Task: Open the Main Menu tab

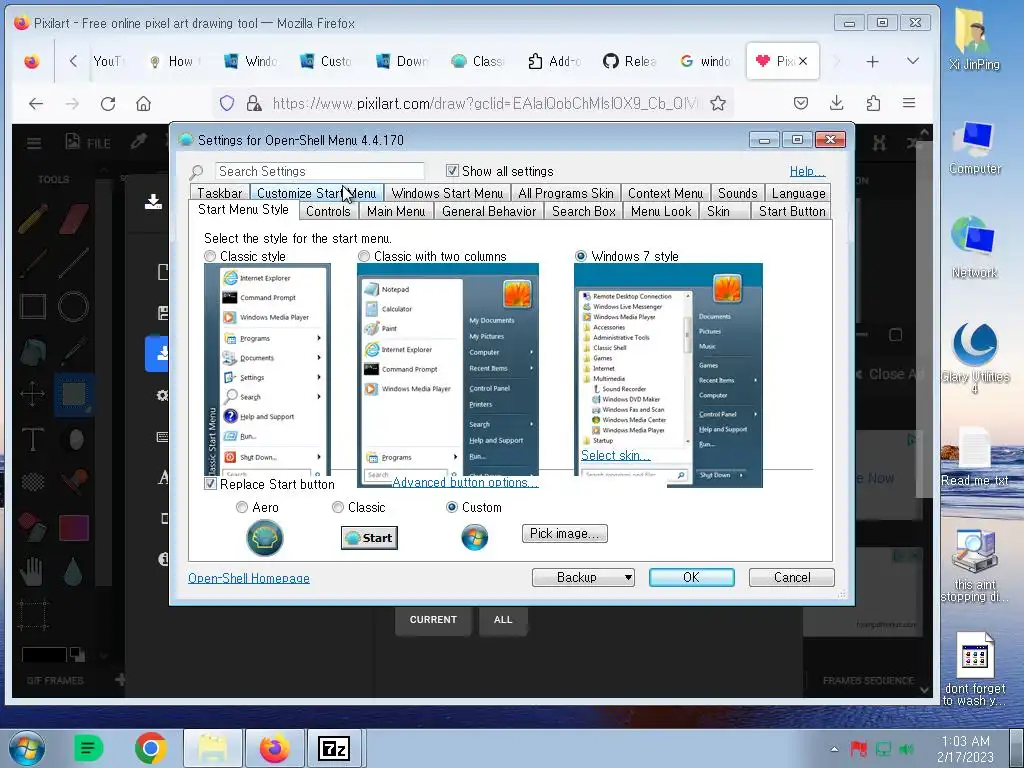Action: click(396, 211)
